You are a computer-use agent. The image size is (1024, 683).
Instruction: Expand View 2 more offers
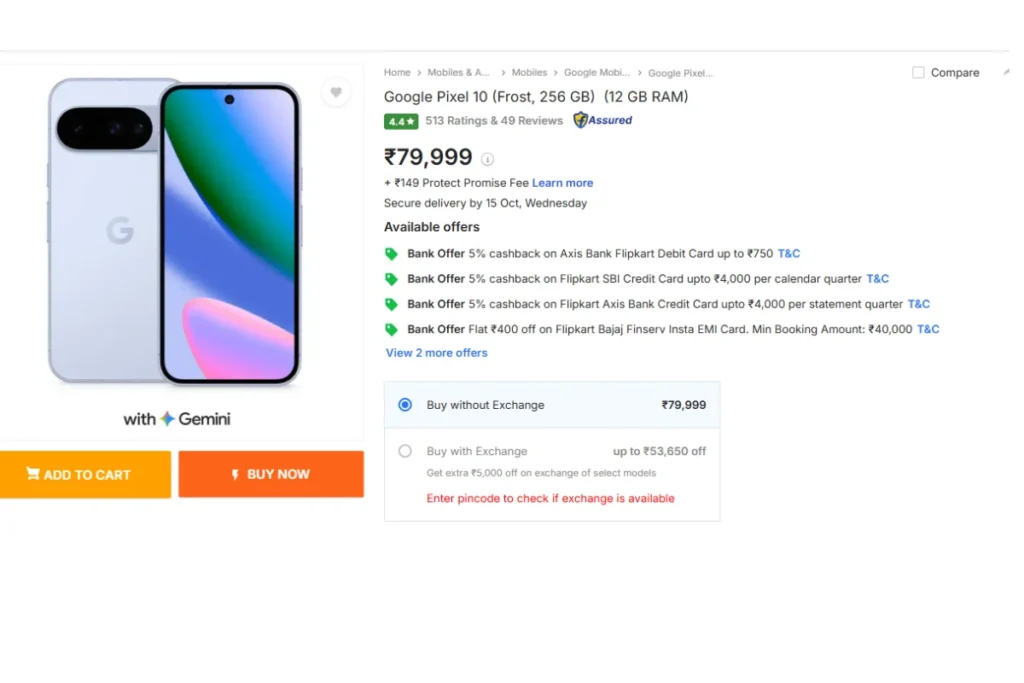tap(437, 353)
